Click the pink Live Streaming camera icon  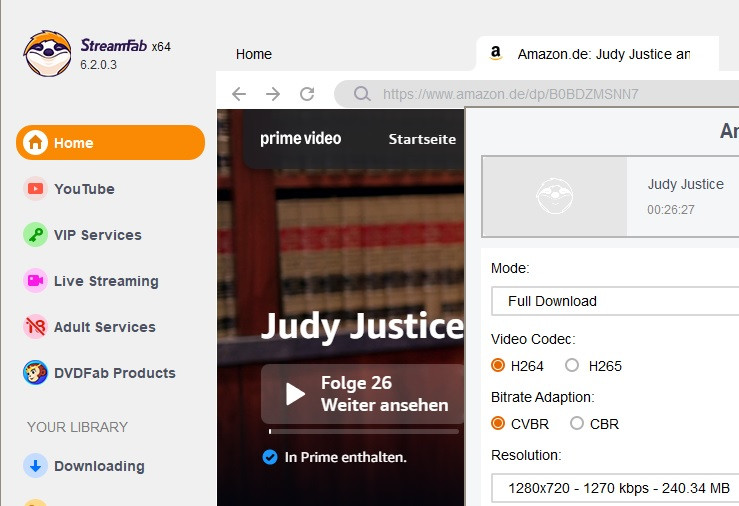click(x=35, y=281)
